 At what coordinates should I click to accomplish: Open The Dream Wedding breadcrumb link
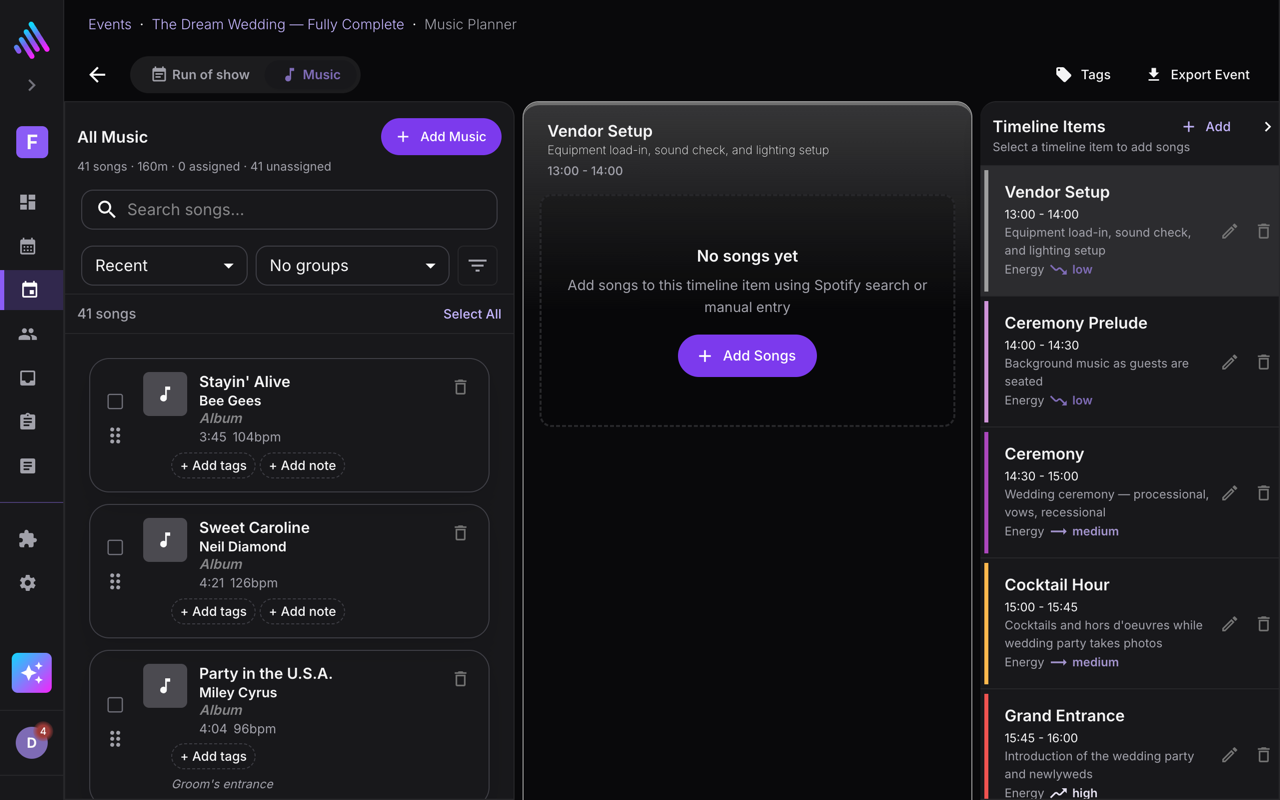tap(278, 24)
